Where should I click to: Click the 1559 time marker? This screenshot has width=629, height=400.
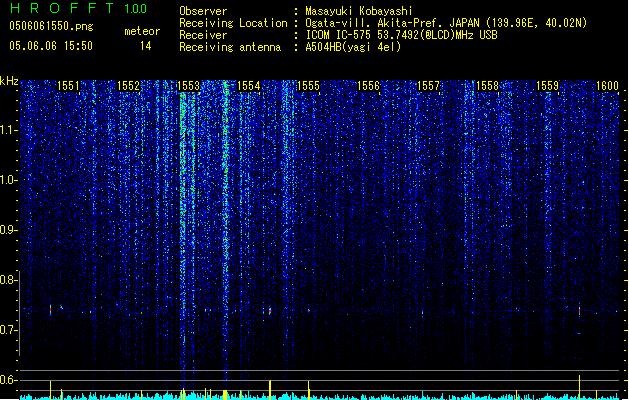[548, 86]
